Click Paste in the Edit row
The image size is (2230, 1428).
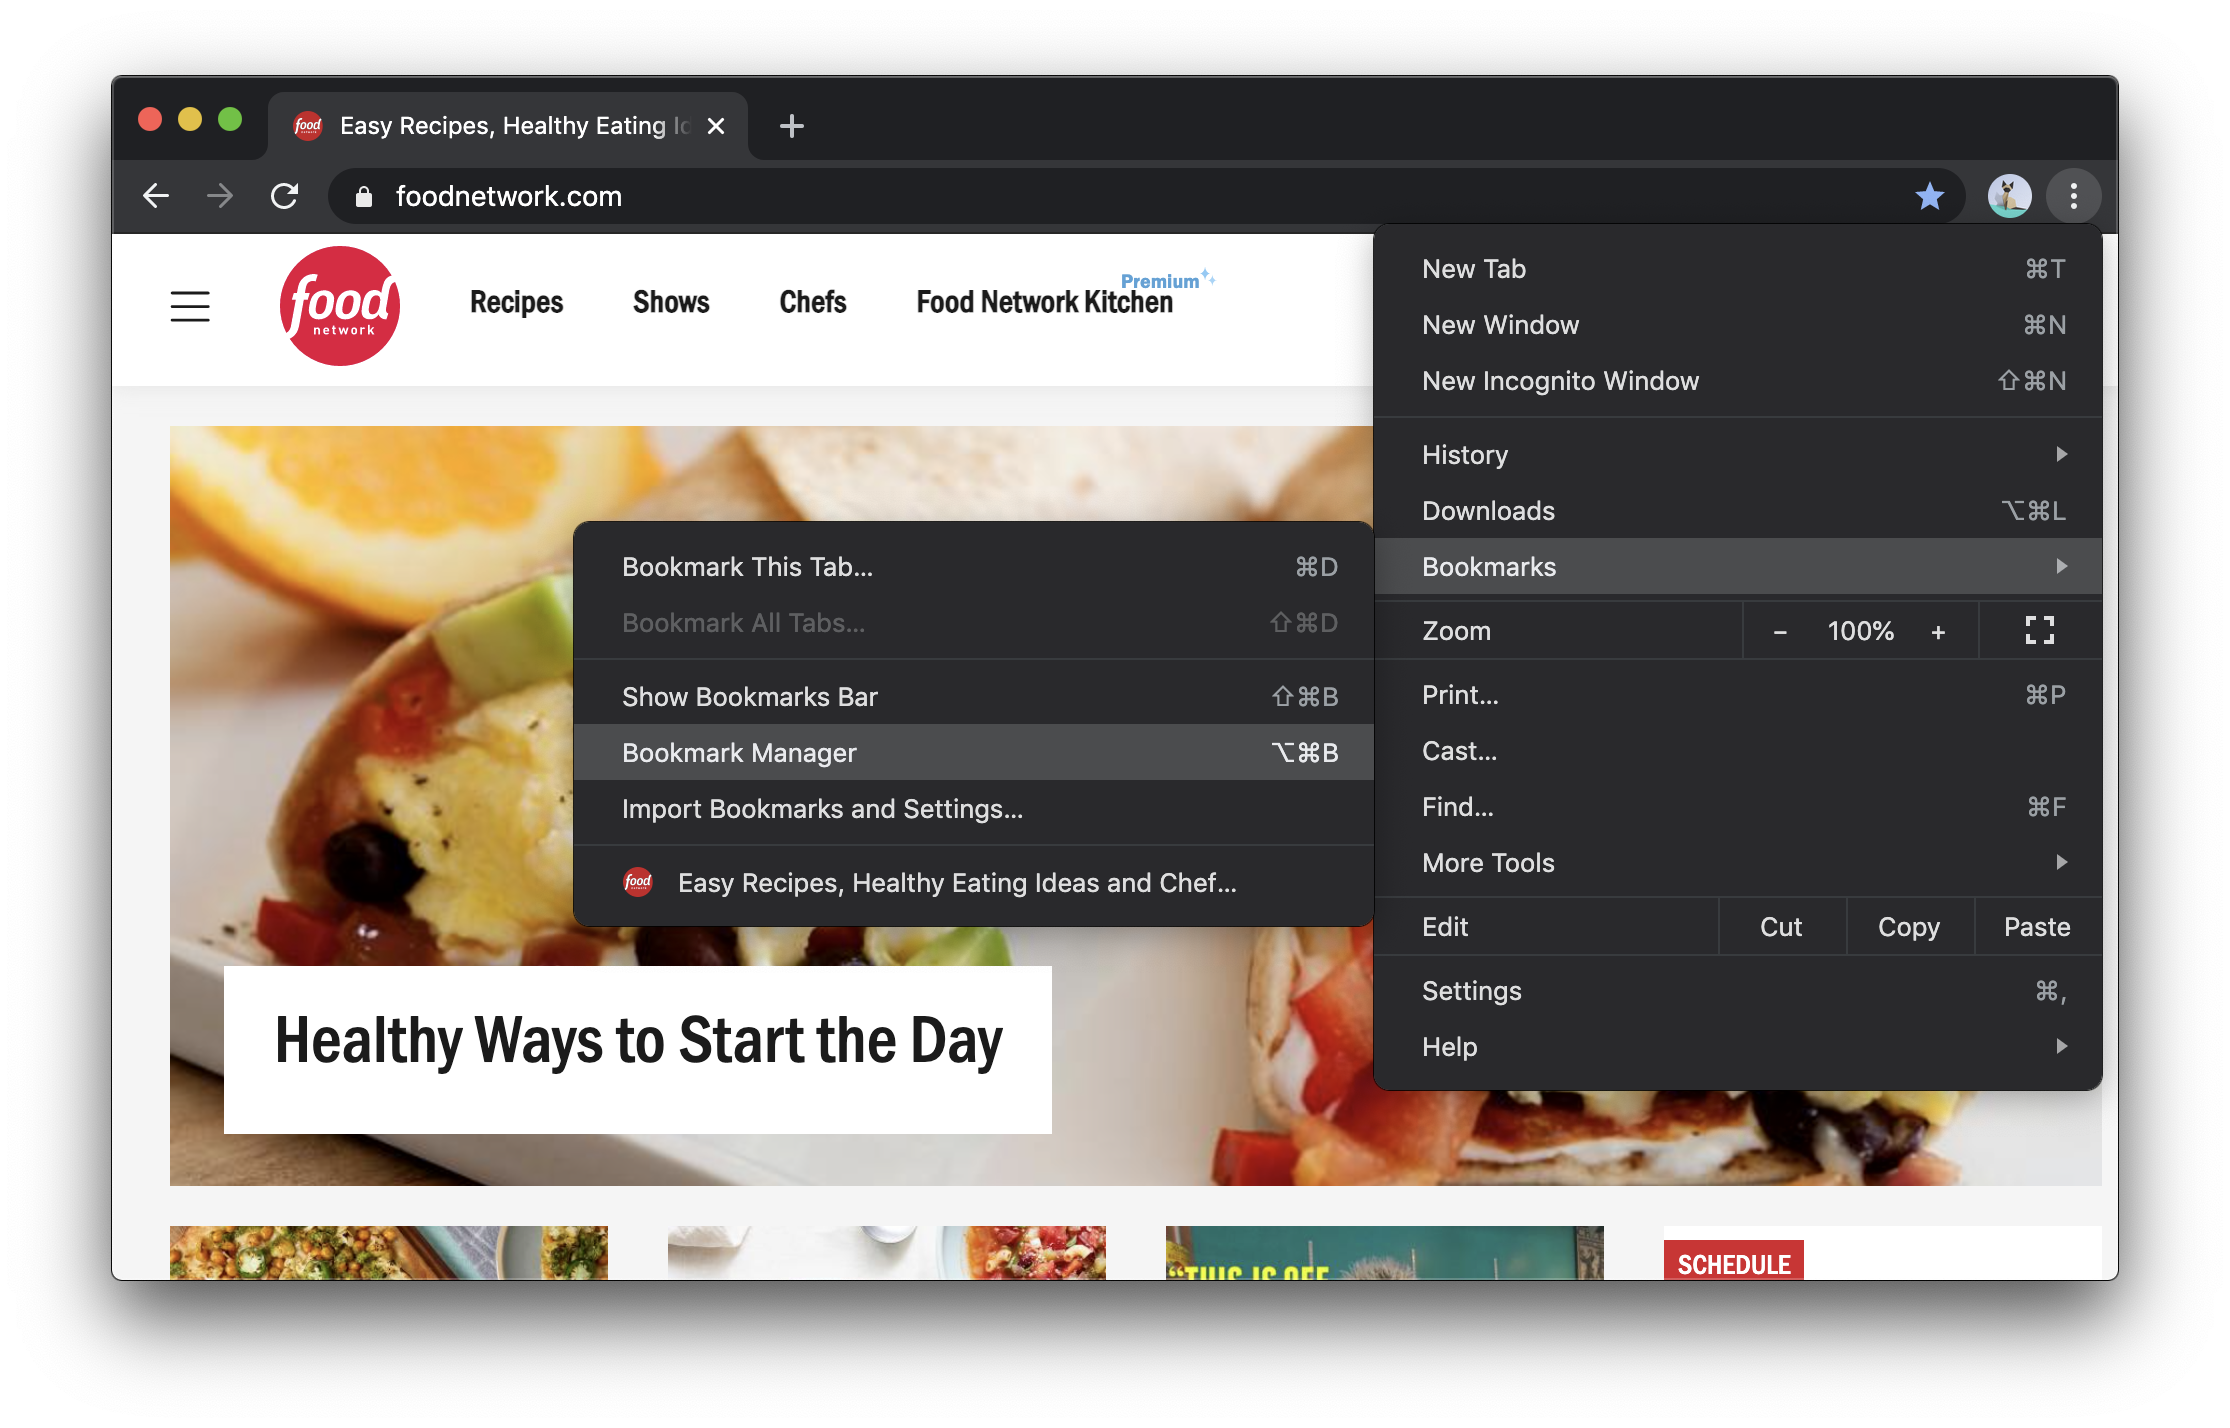pyautogui.click(x=2037, y=927)
